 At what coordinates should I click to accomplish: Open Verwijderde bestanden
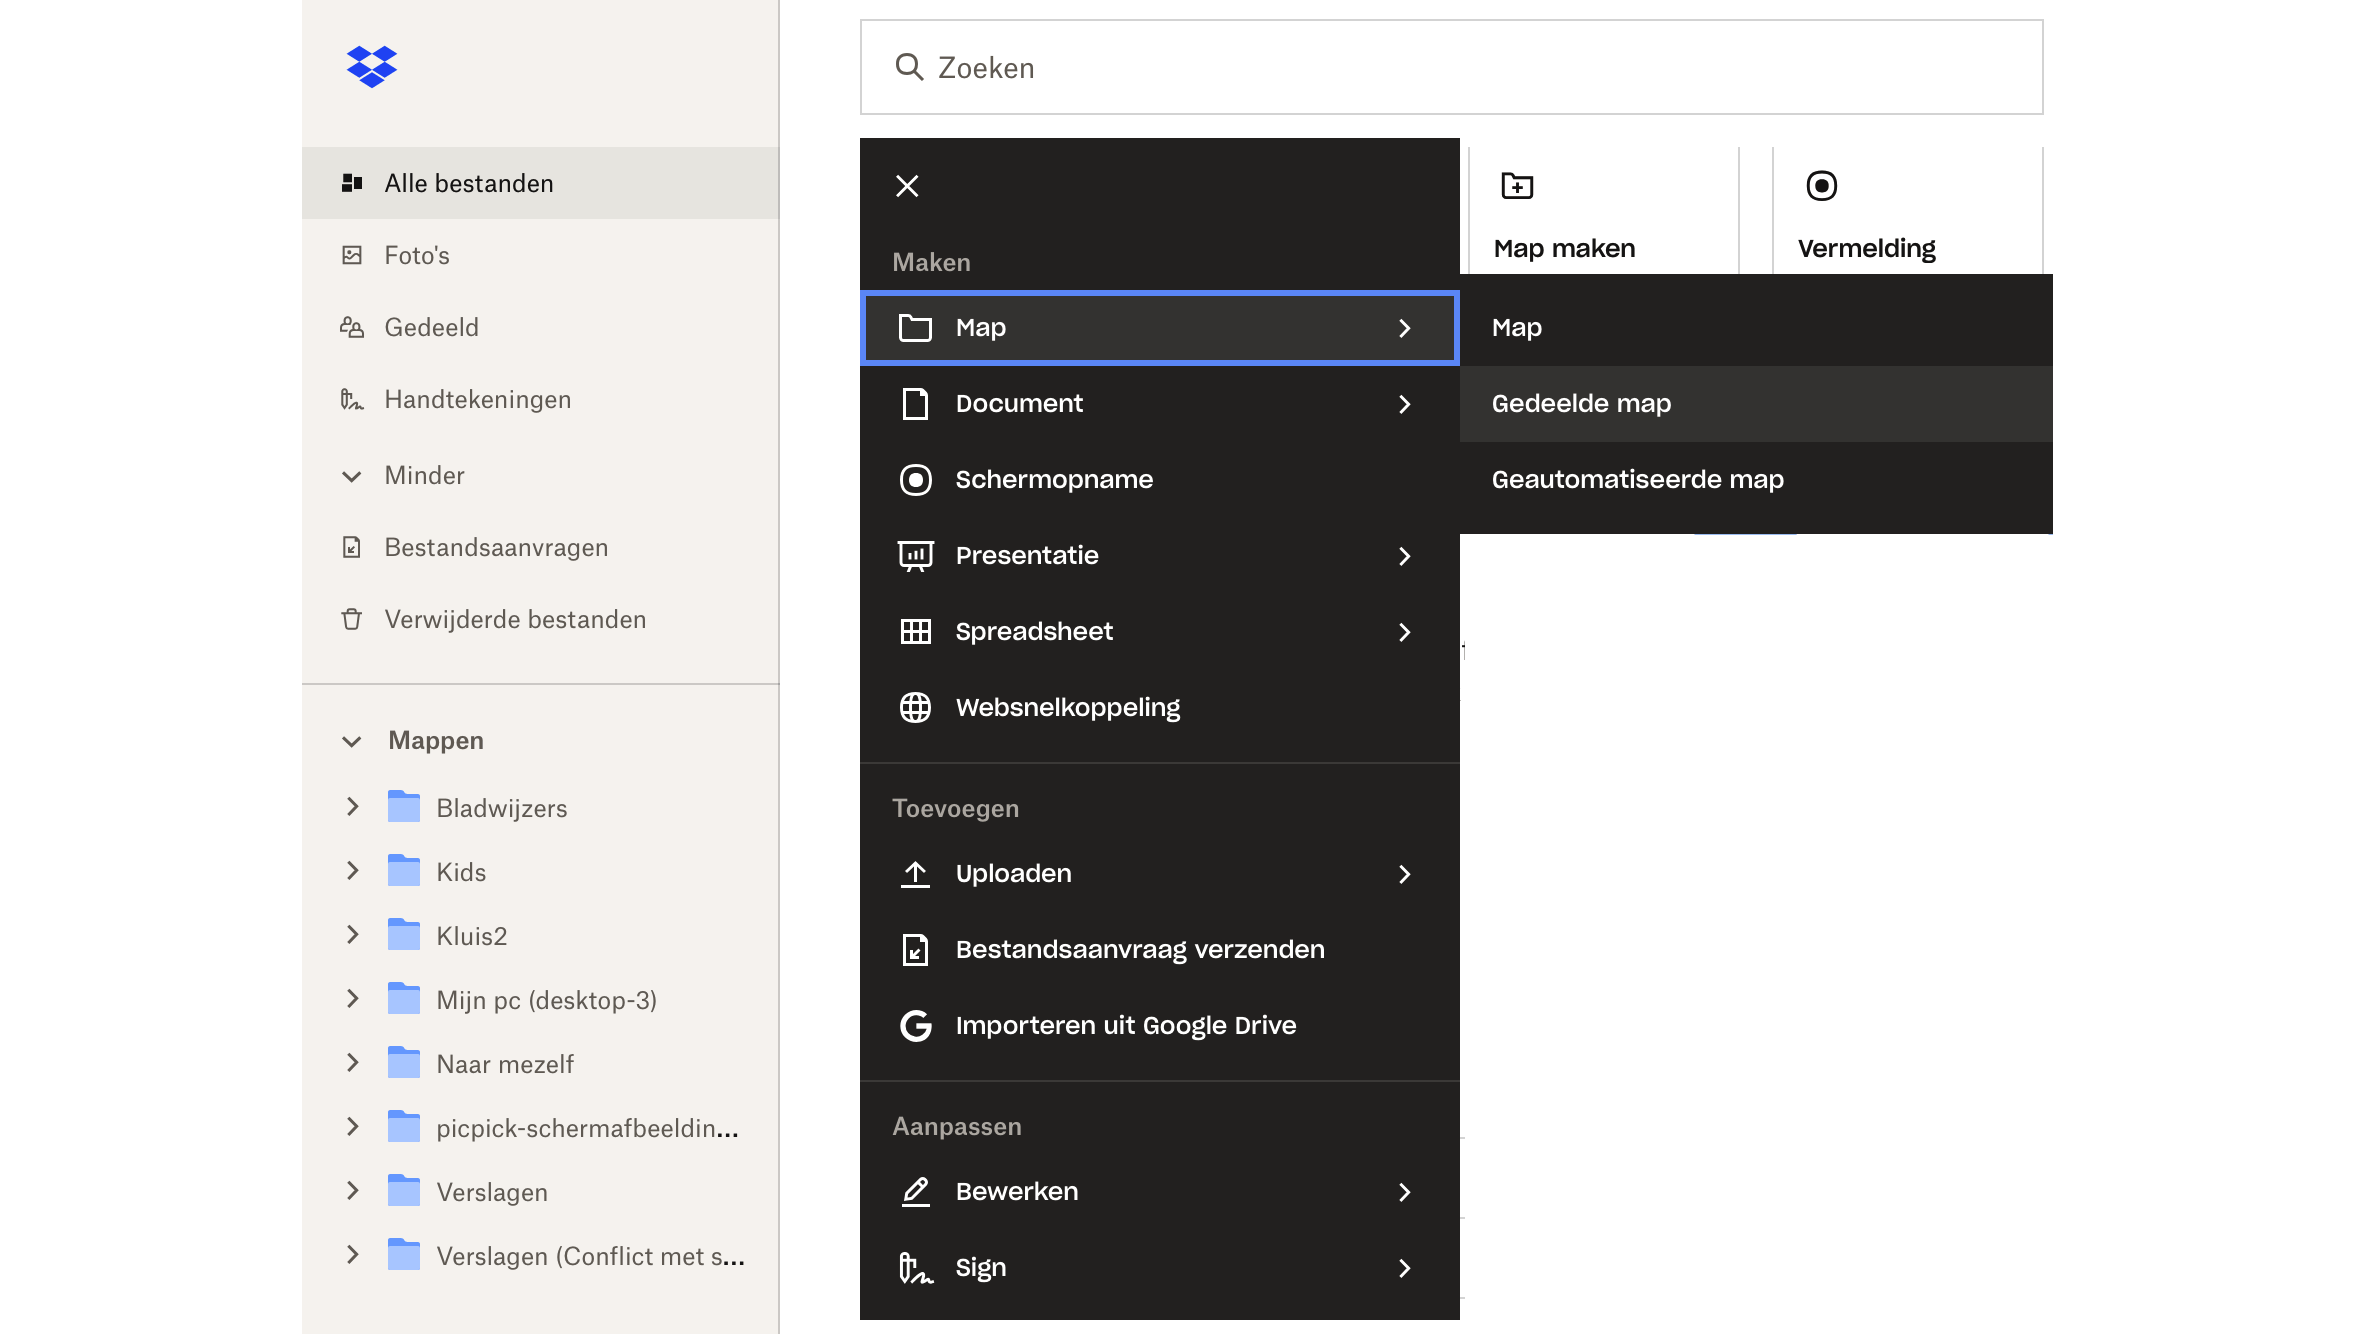(x=514, y=619)
